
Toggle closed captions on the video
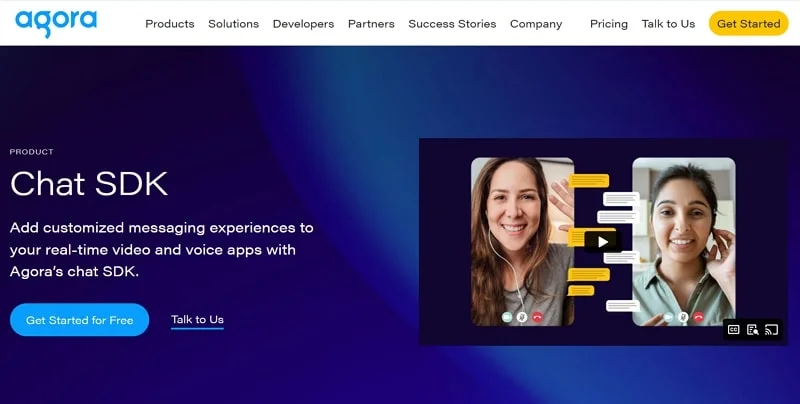[733, 330]
